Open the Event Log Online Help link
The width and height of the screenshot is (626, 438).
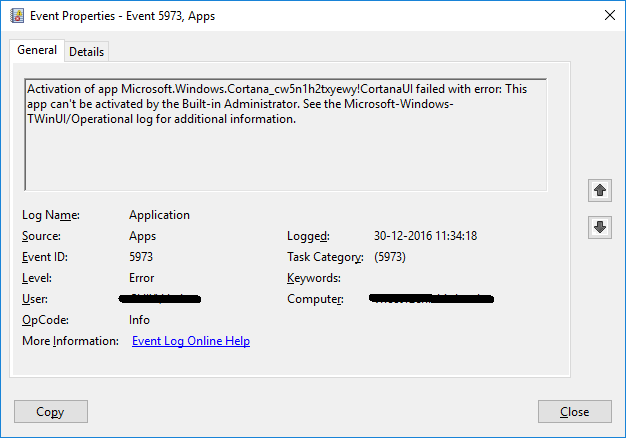tap(190, 341)
